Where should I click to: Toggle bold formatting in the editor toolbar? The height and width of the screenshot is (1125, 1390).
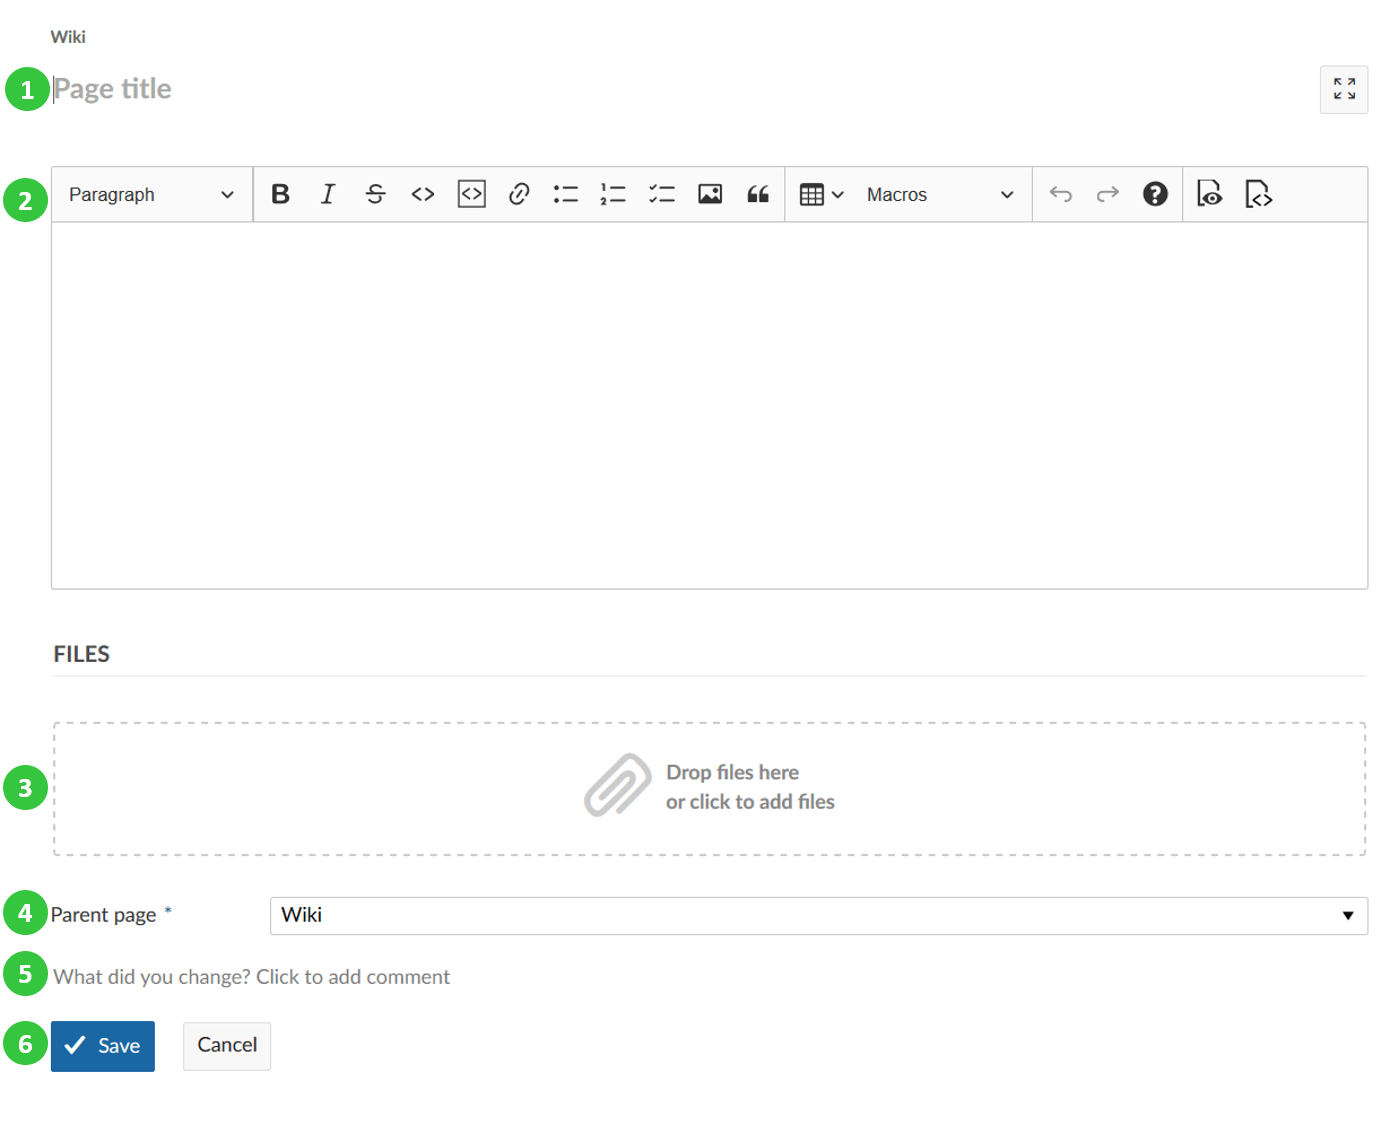click(x=280, y=194)
